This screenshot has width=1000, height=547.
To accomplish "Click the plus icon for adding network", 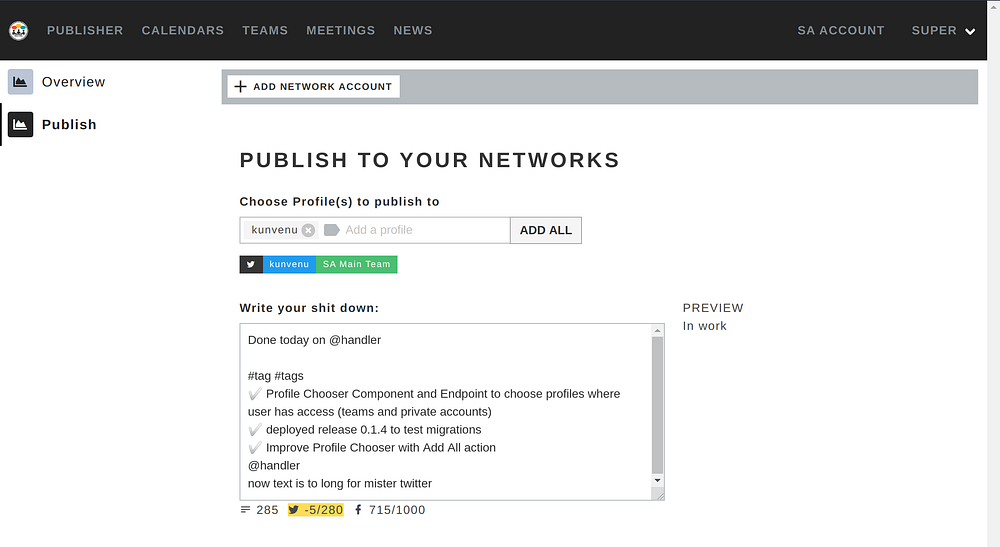I will [x=240, y=87].
